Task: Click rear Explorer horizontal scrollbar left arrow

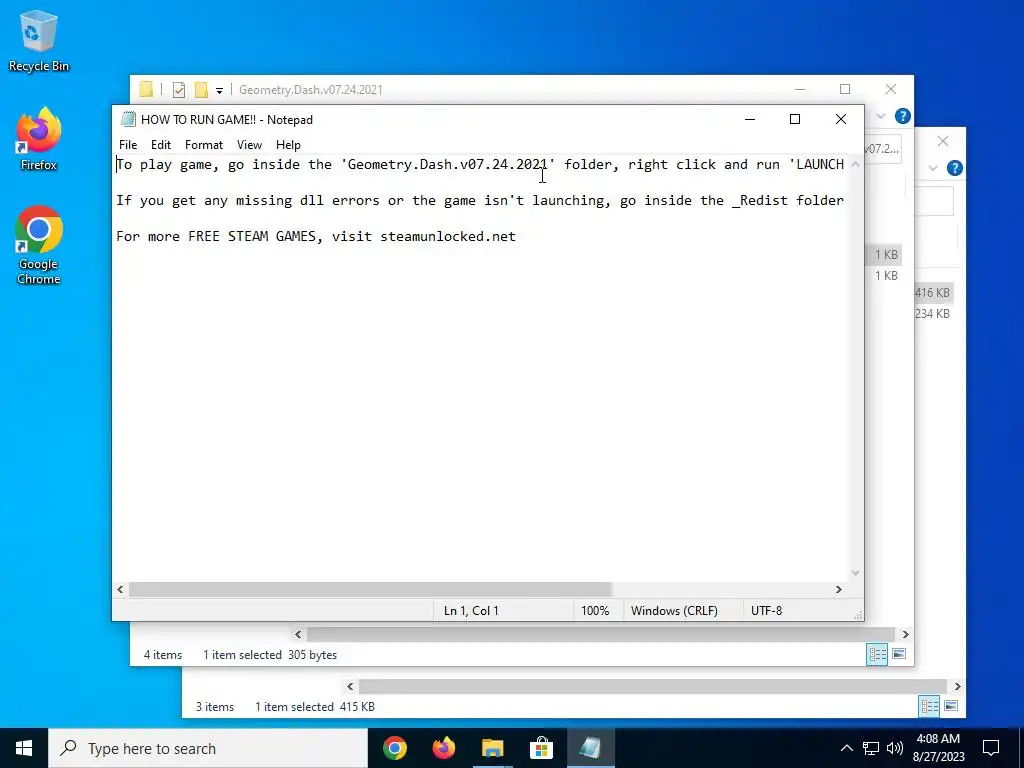Action: (x=350, y=686)
